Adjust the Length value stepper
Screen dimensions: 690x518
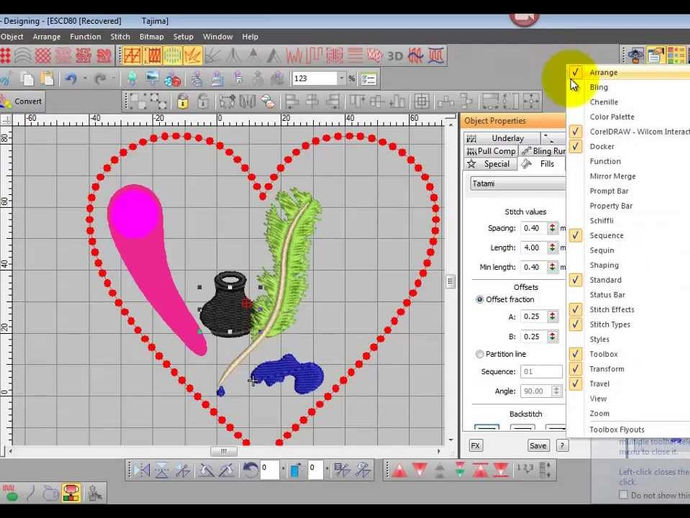click(x=552, y=247)
